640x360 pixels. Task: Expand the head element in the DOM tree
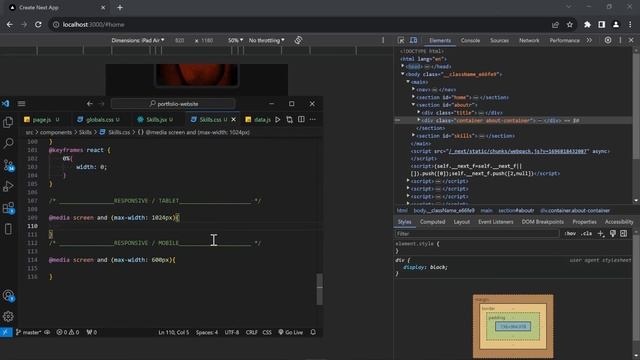pos(402,66)
